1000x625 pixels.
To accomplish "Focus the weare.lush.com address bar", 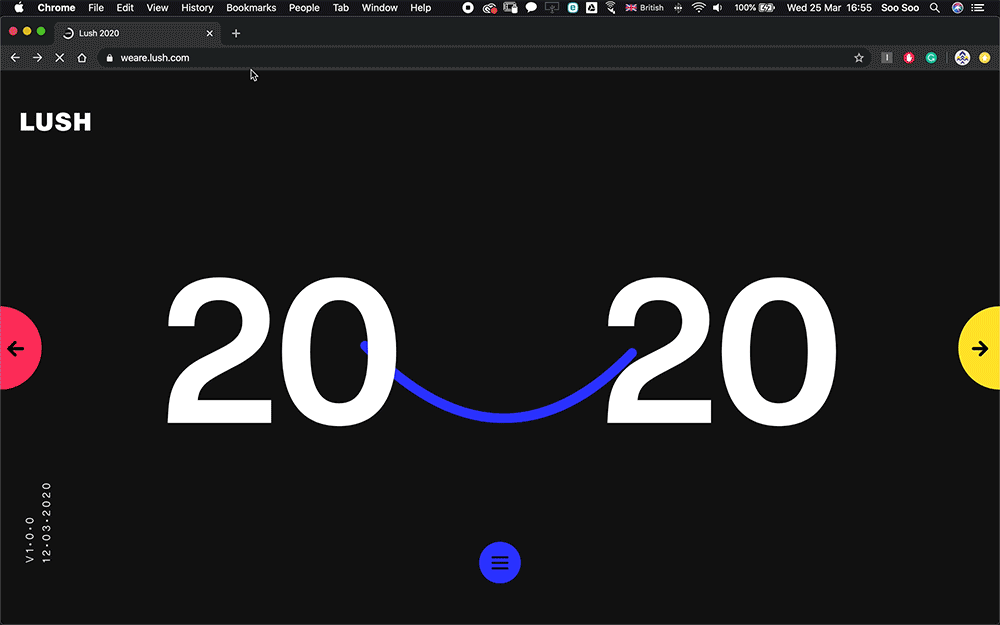I will click(485, 57).
